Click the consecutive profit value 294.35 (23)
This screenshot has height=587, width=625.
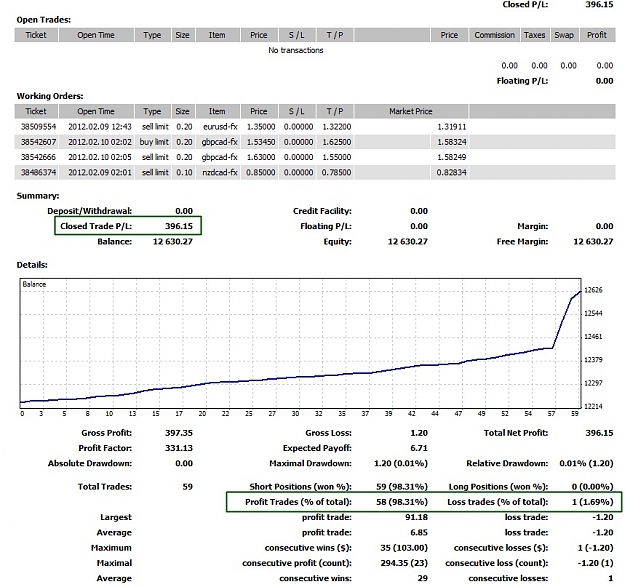point(404,563)
